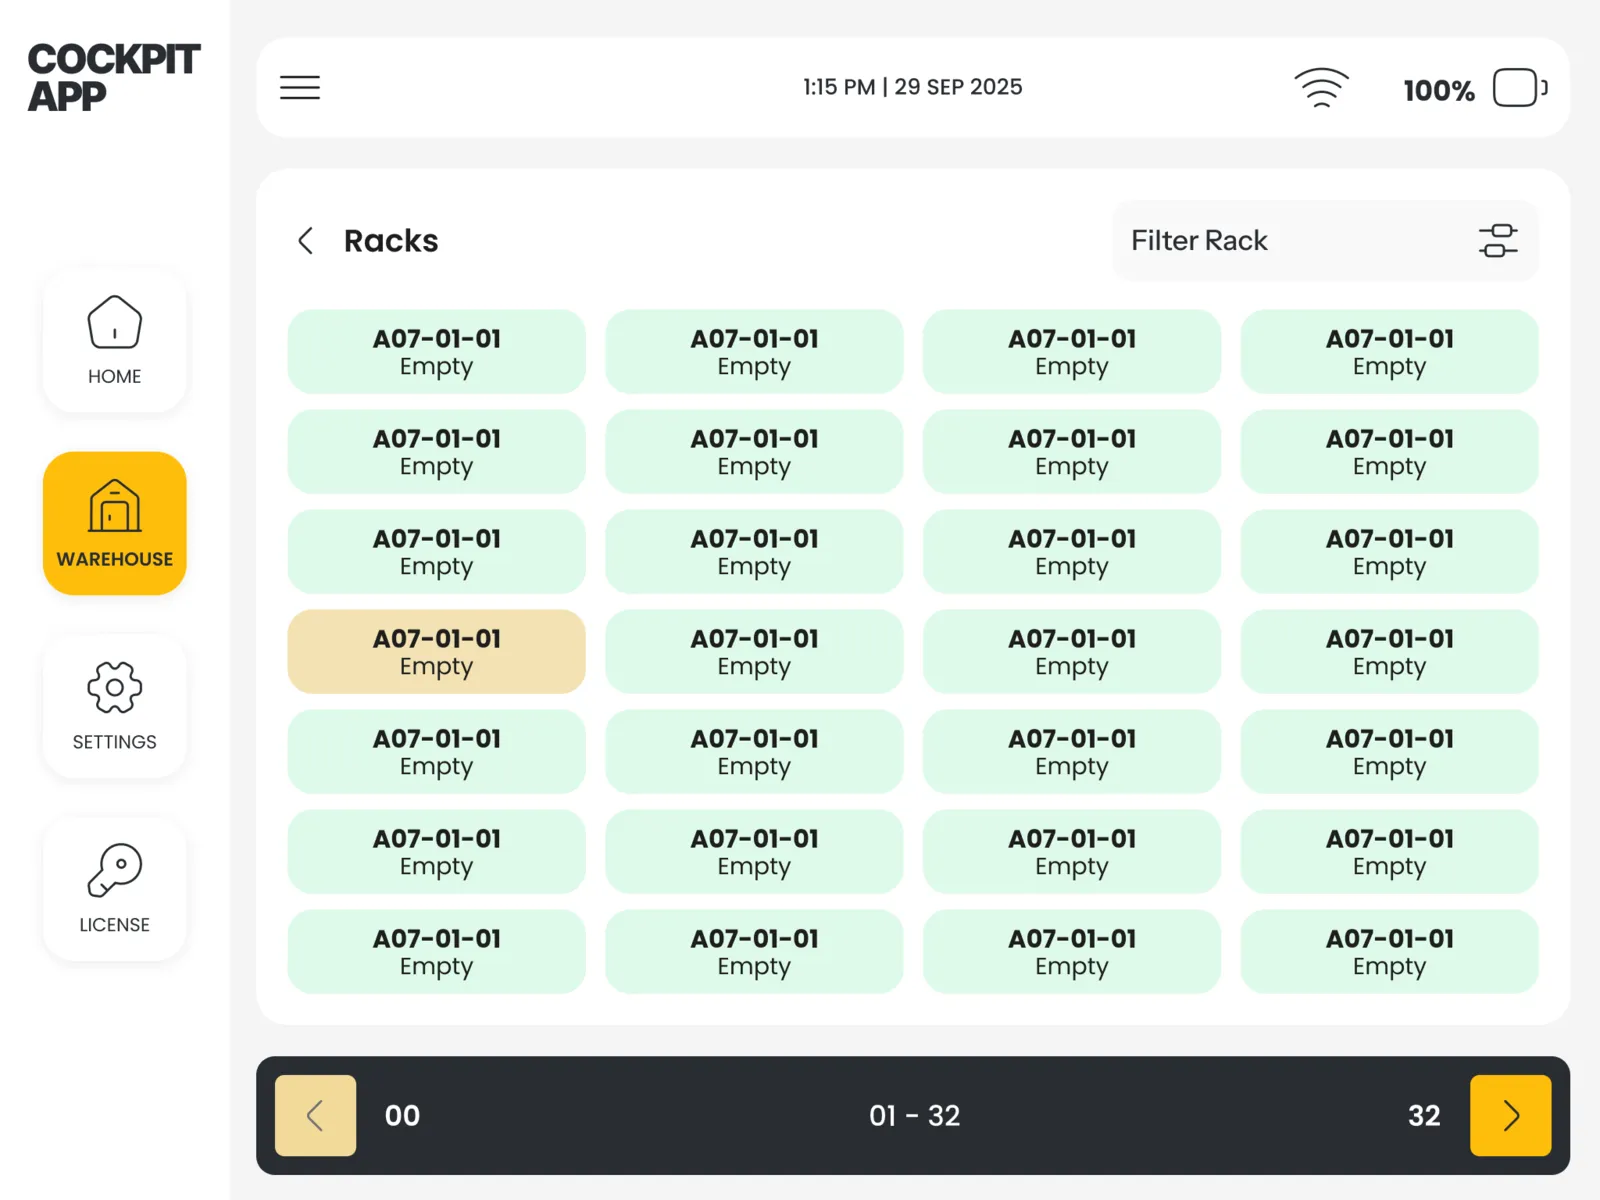Select the Warehouse sidebar item
The image size is (1600, 1200).
(115, 523)
